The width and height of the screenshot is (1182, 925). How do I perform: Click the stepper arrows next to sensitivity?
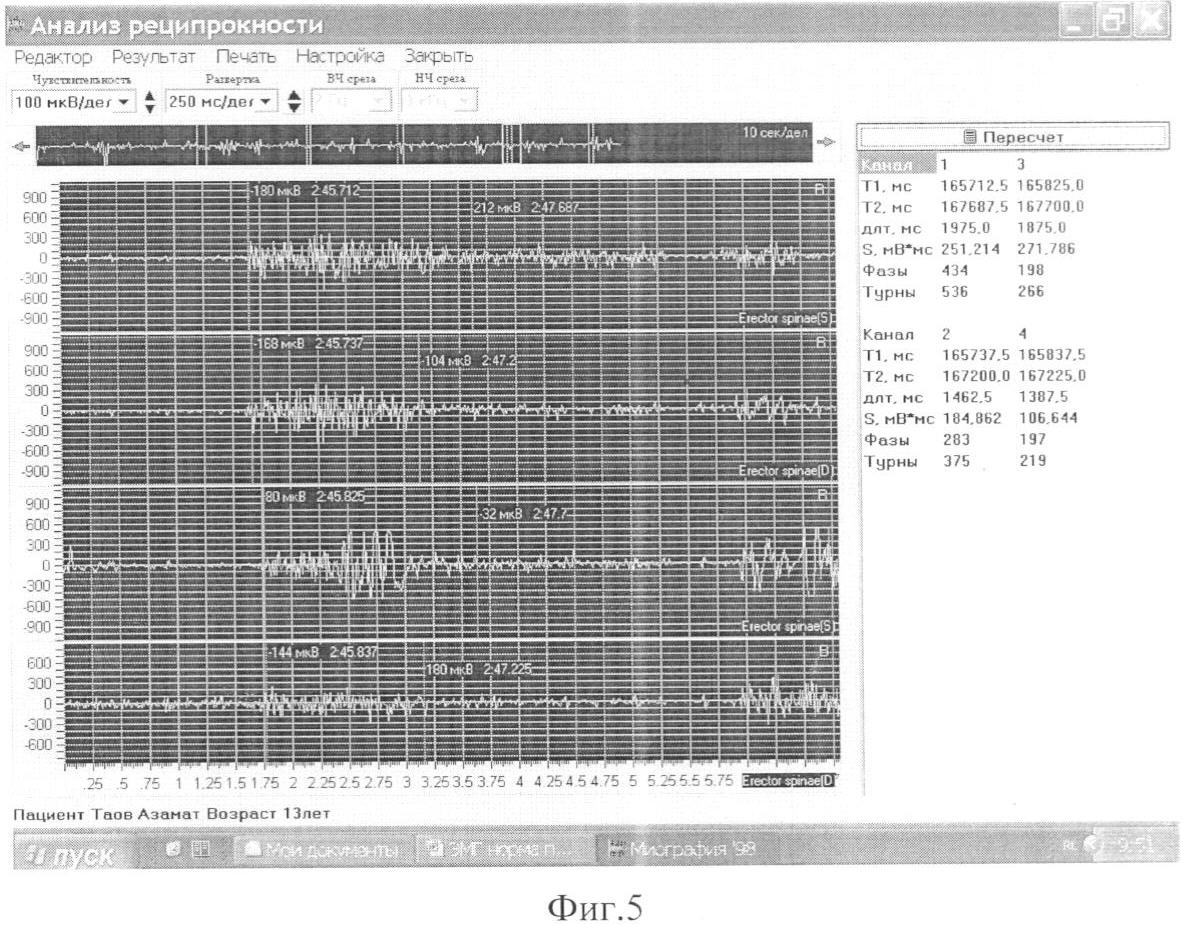click(150, 101)
